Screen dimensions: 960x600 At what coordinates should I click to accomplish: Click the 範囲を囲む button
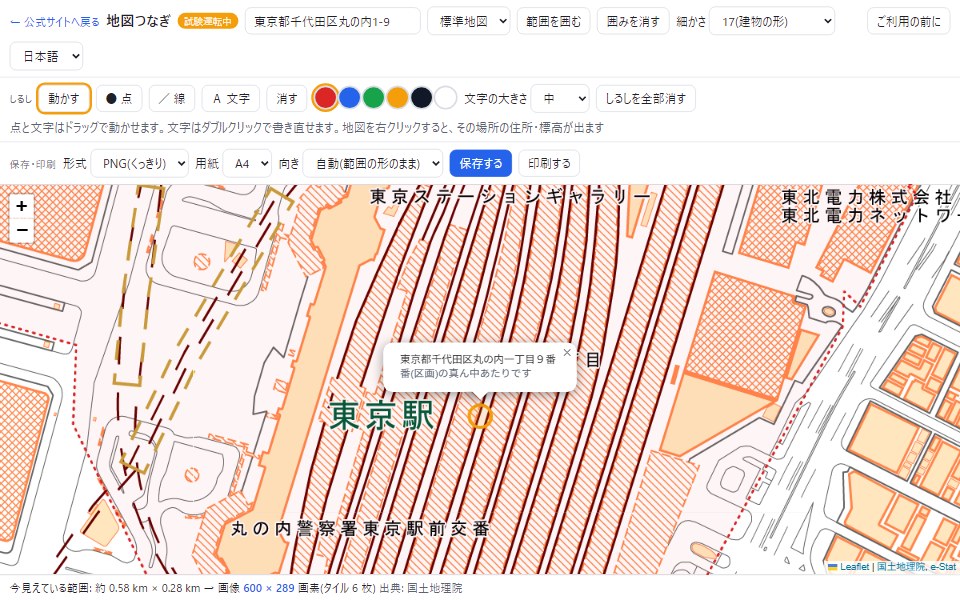click(553, 21)
